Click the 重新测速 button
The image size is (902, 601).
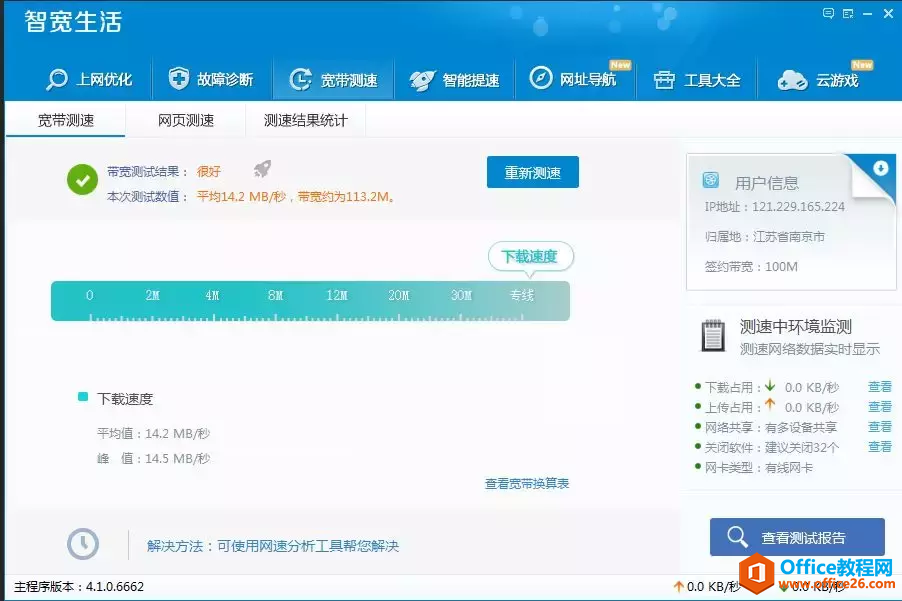pyautogui.click(x=533, y=172)
